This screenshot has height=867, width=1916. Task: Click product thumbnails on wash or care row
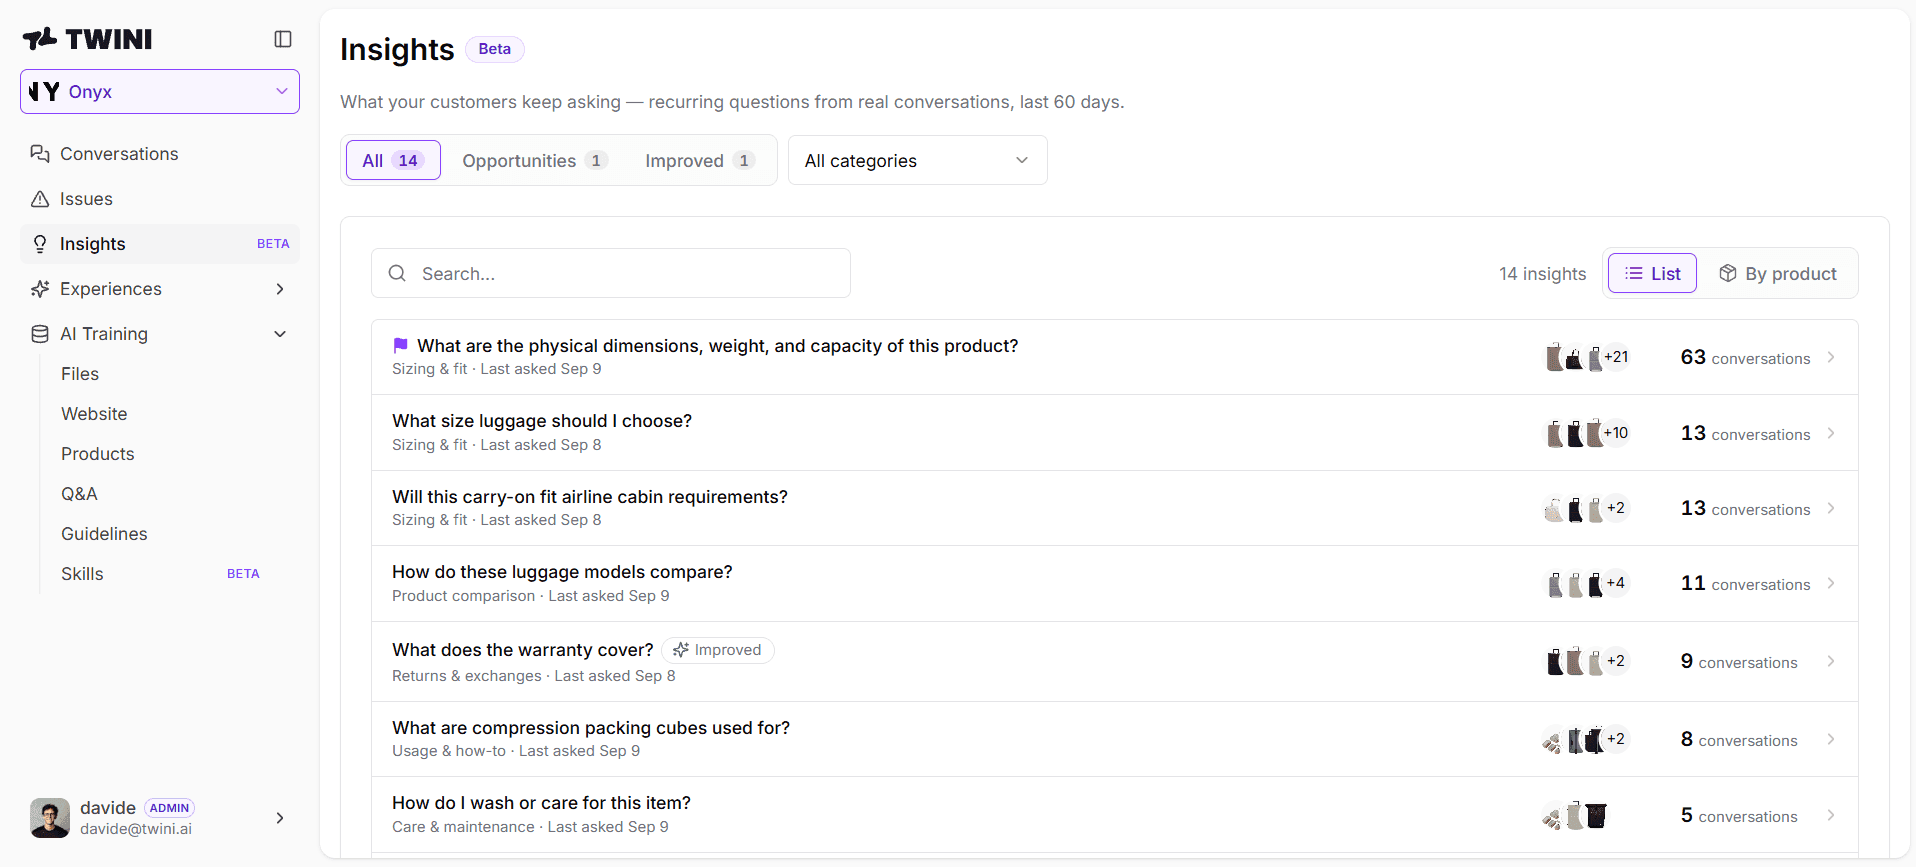click(1574, 815)
